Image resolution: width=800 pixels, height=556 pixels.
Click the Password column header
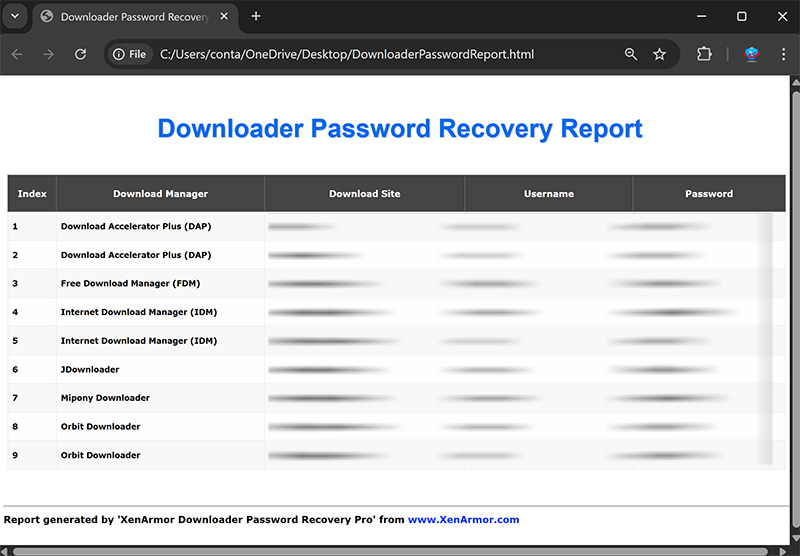click(x=709, y=193)
